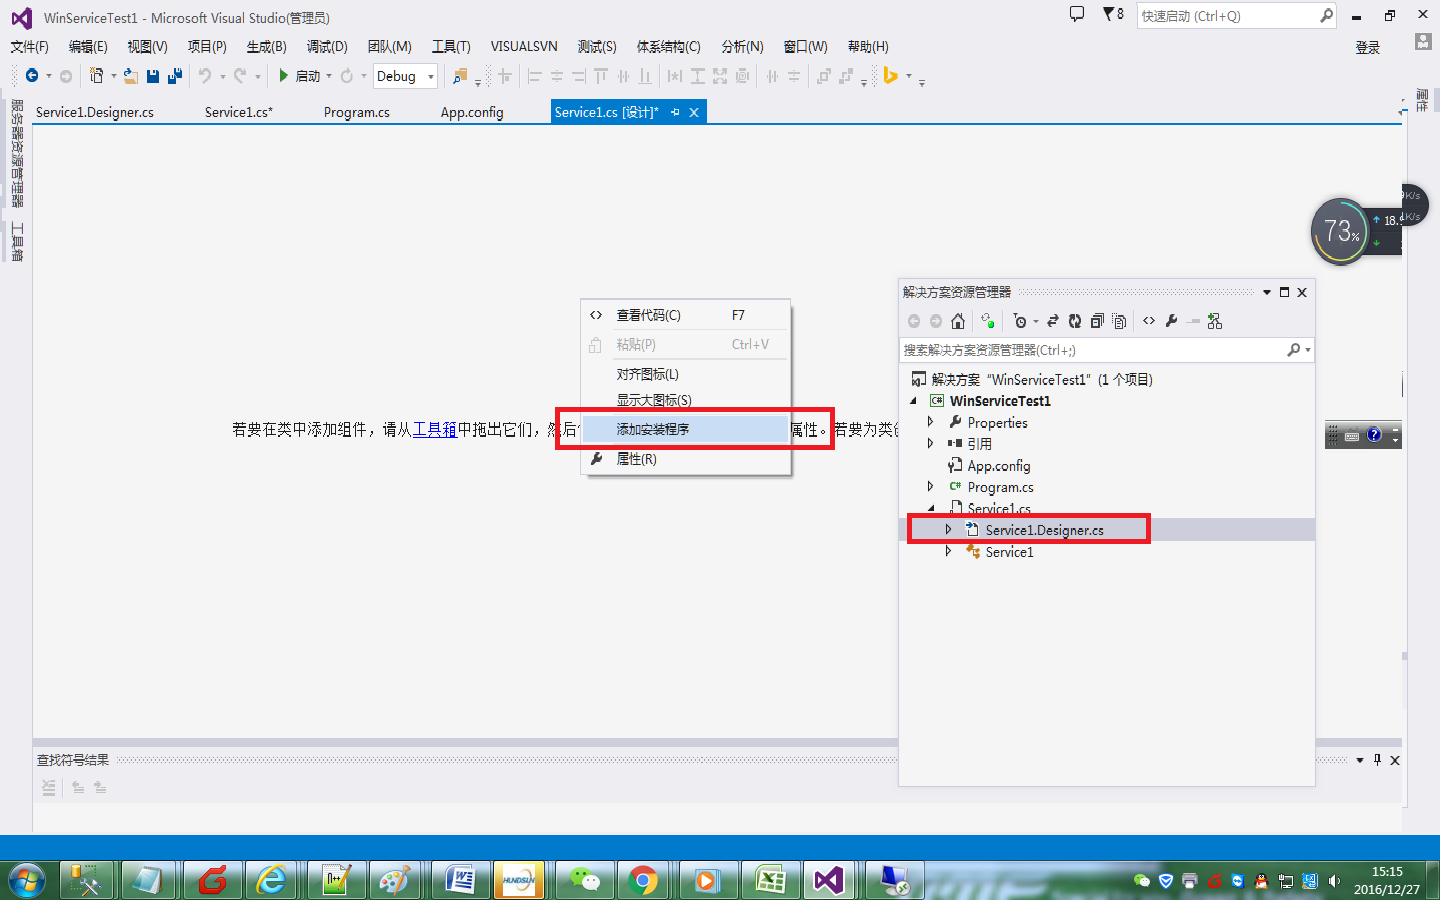1440x900 pixels.
Task: Open the VISUALSVN menu
Action: pyautogui.click(x=524, y=46)
